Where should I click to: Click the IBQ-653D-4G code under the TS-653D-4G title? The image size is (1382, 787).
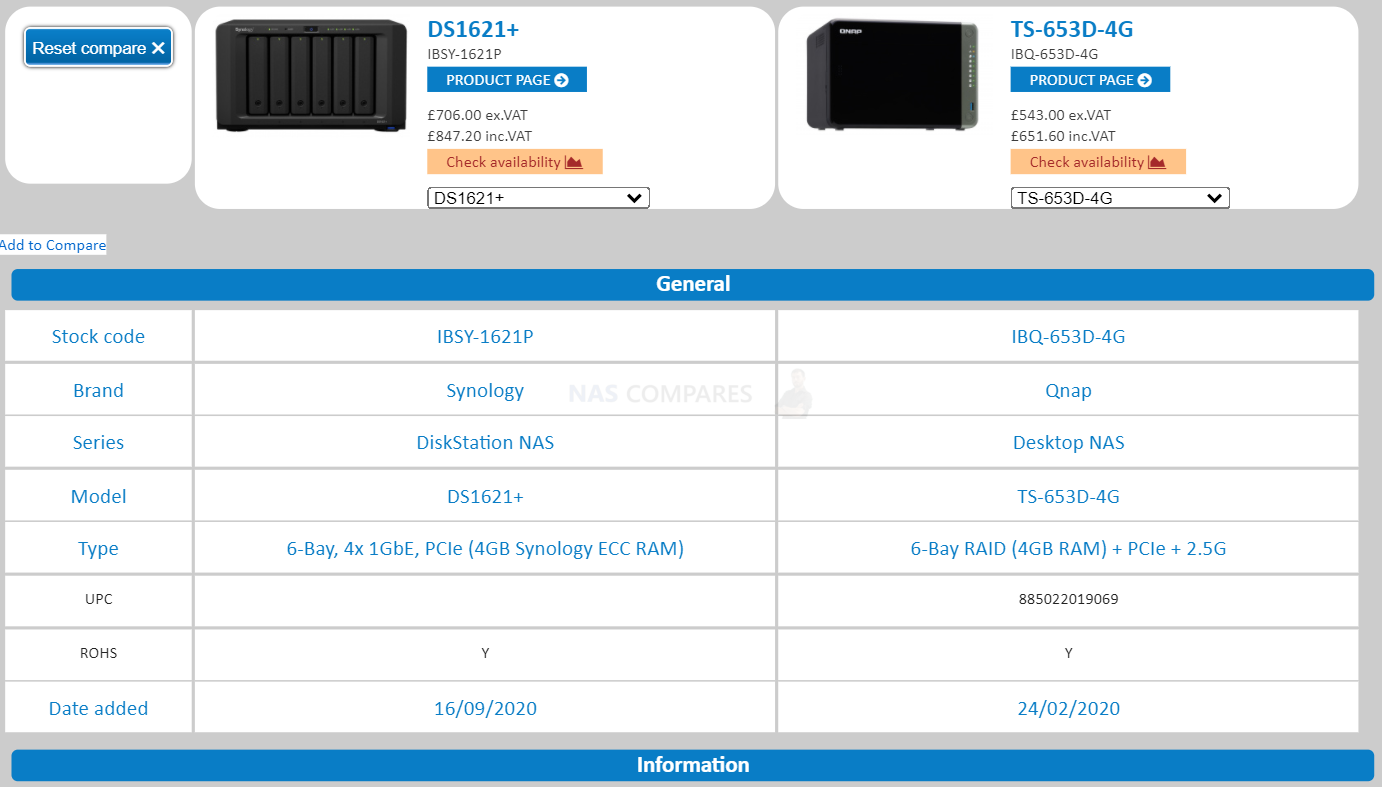(x=1055, y=54)
